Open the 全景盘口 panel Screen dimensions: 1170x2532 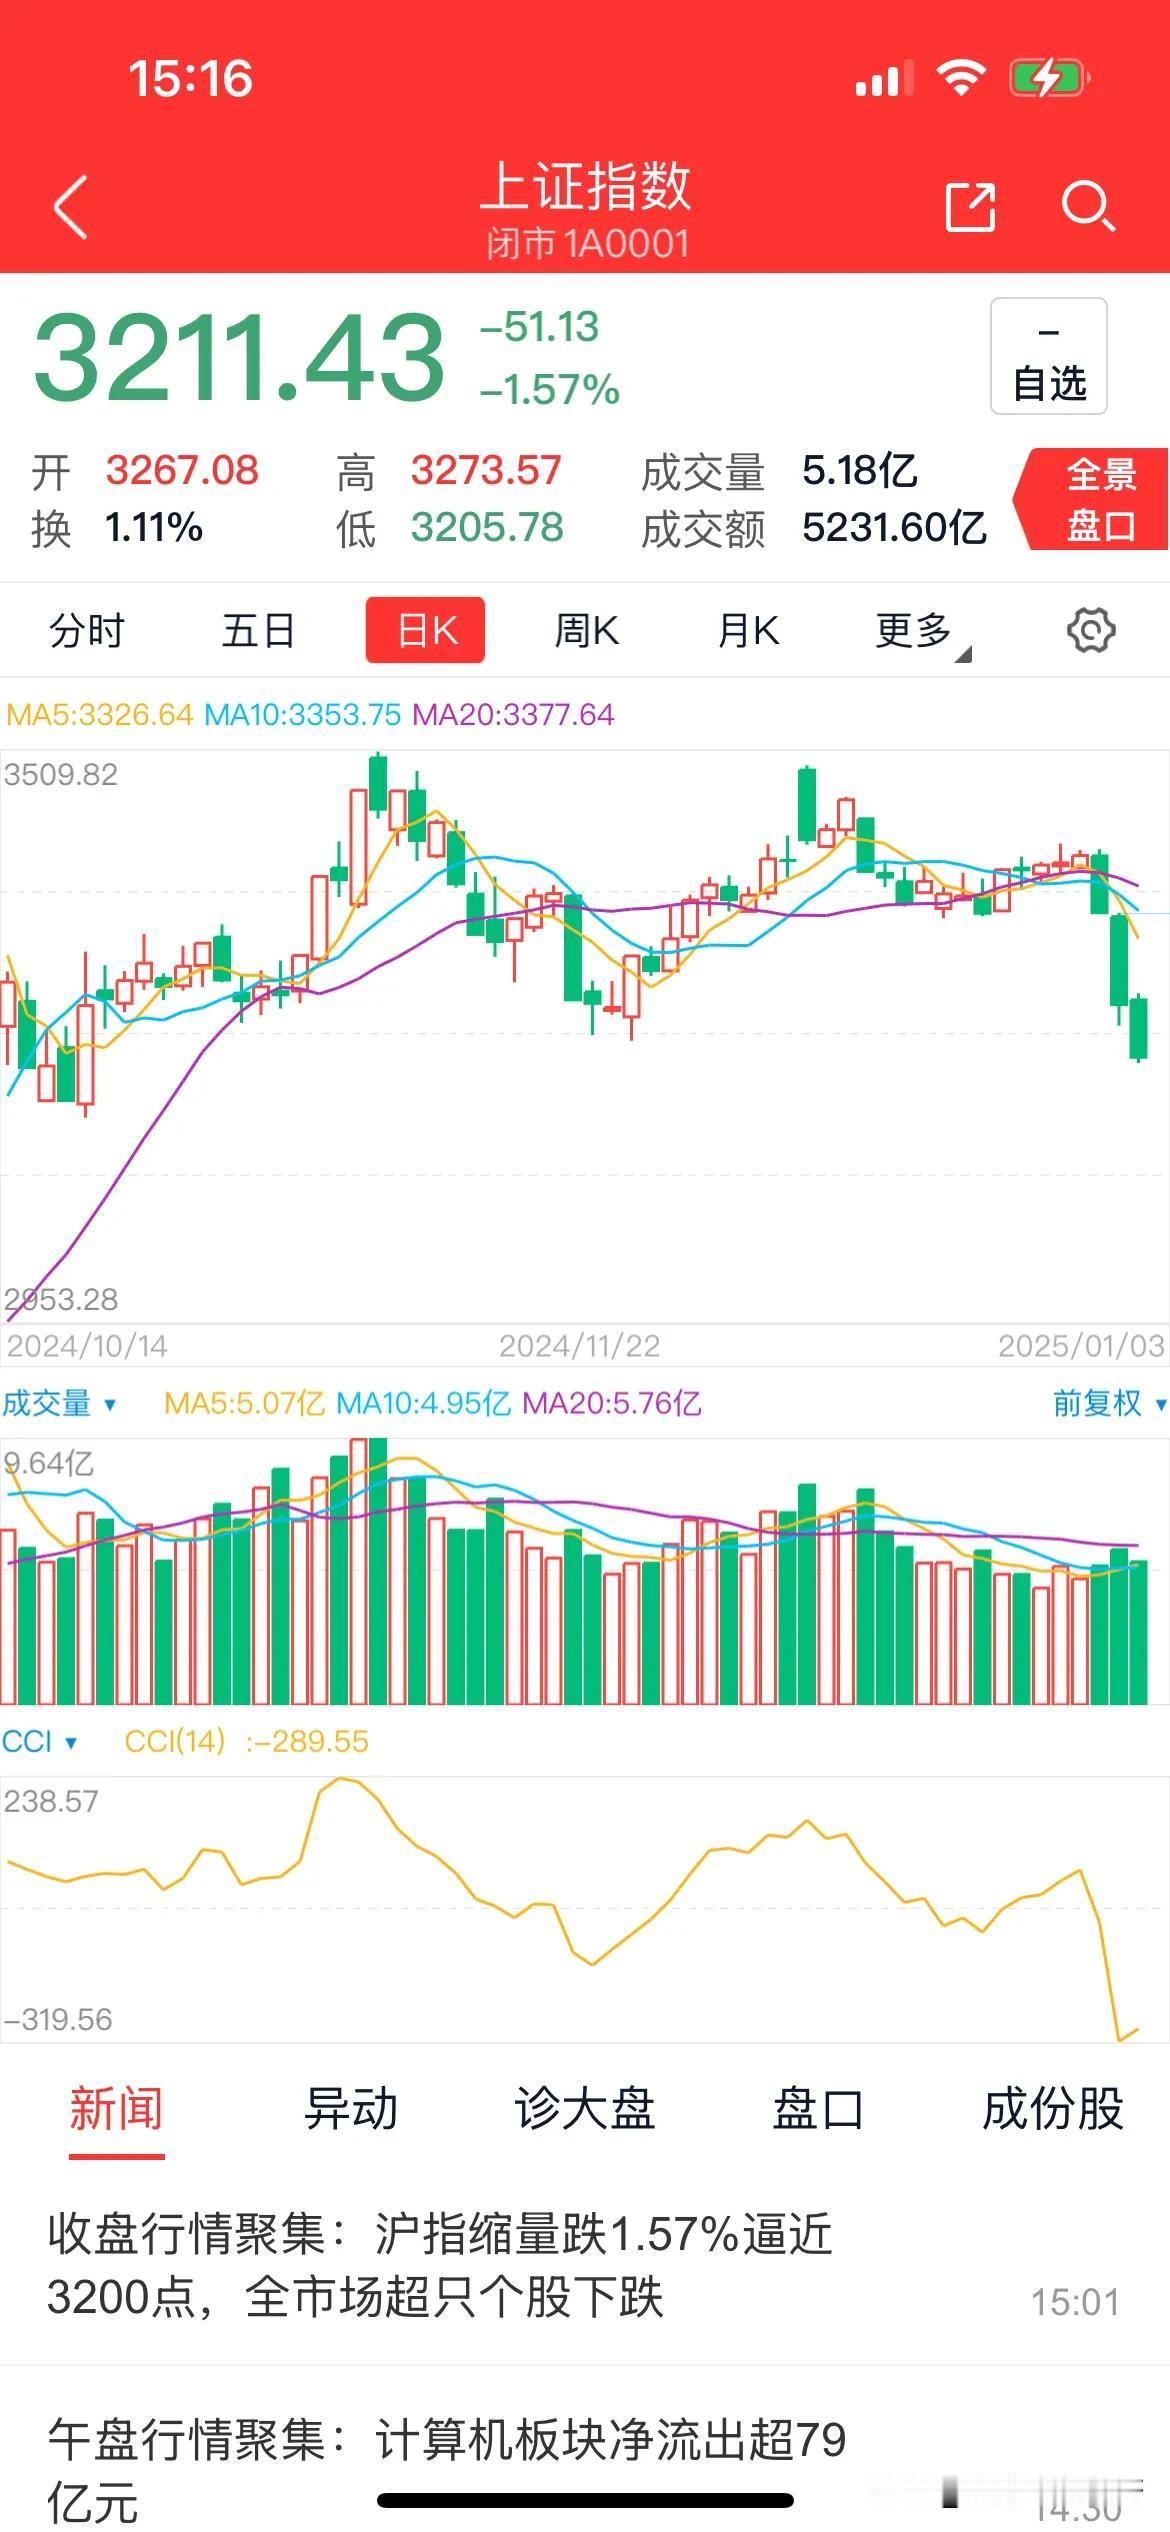click(1093, 499)
